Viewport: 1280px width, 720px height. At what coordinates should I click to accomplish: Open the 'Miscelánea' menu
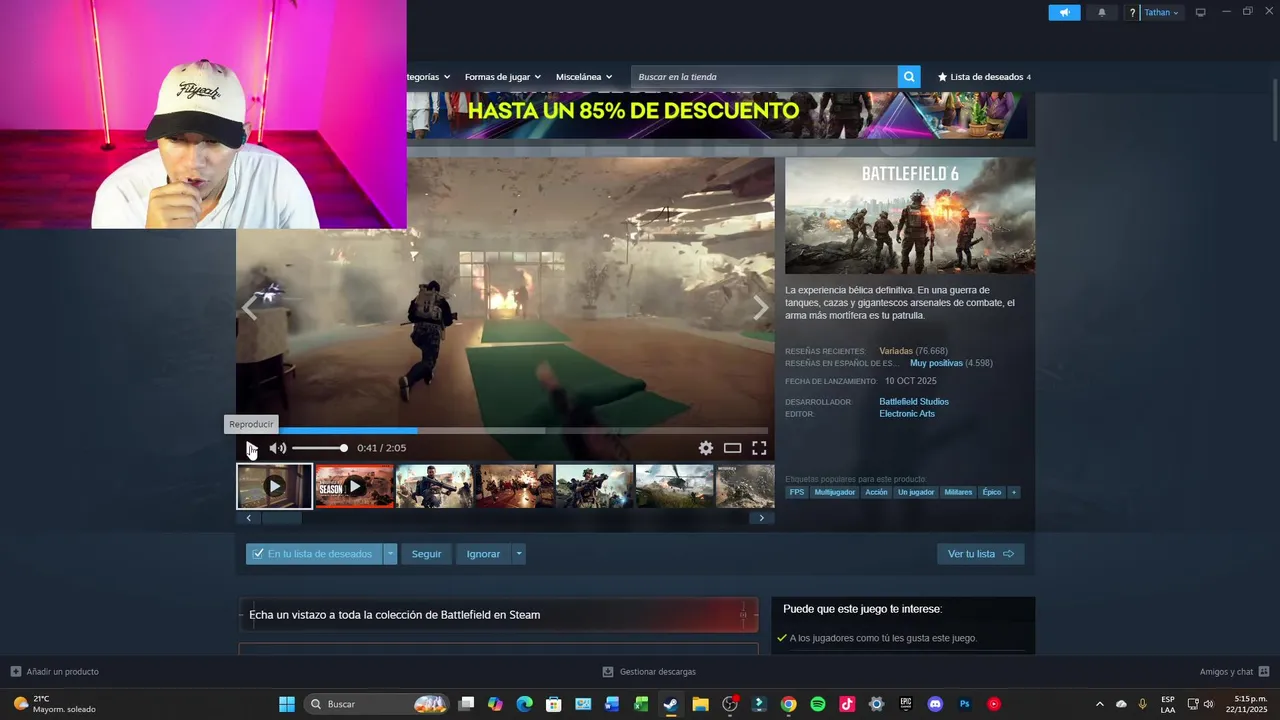584,77
